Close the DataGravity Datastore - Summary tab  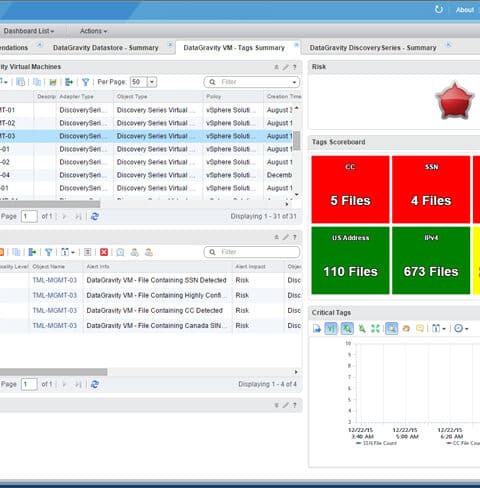pyautogui.click(x=170, y=44)
